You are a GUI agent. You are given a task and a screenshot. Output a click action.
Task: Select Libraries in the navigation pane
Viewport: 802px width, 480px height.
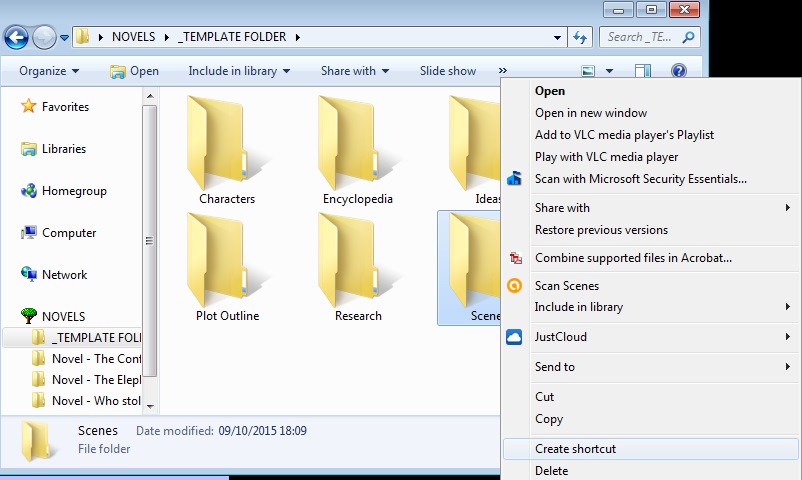[x=53, y=149]
